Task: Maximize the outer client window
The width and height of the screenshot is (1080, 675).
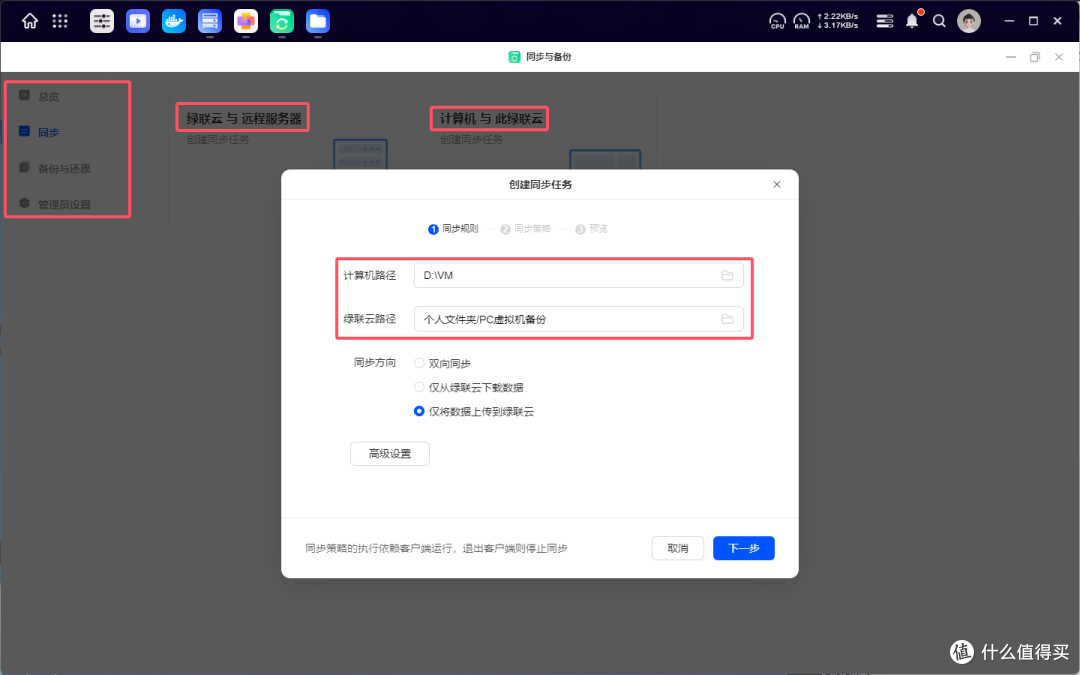Action: tap(1033, 21)
